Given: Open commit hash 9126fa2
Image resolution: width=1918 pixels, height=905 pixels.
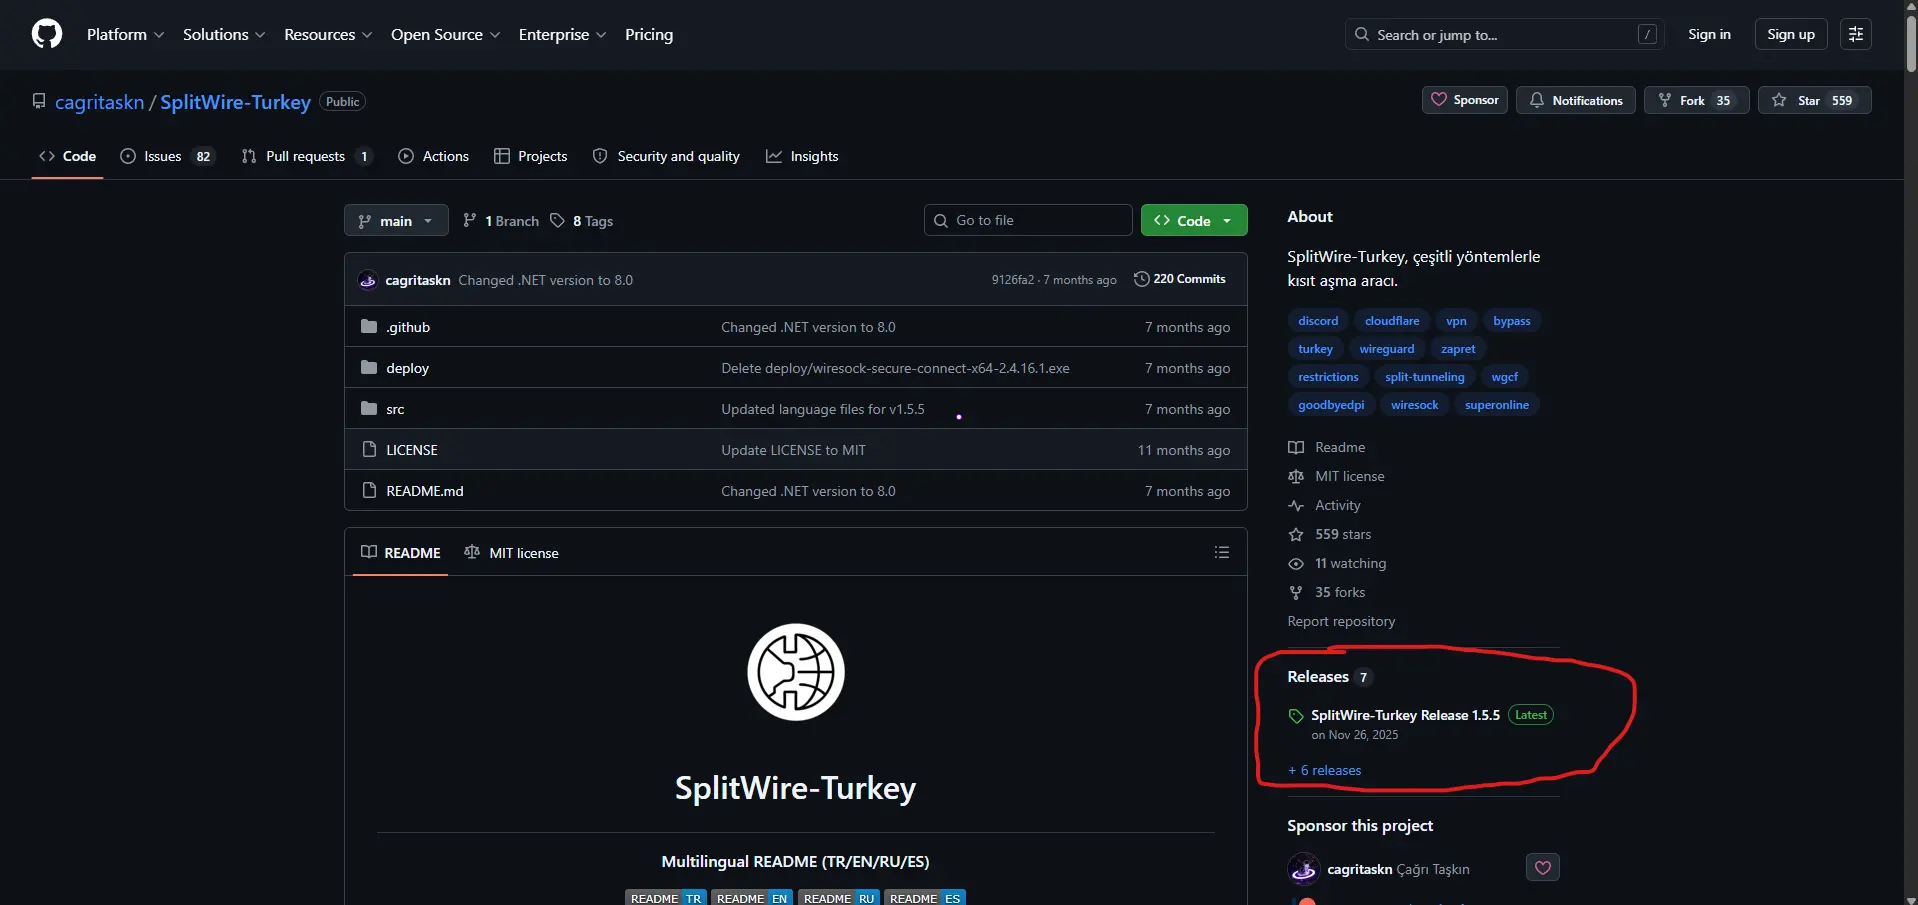Looking at the screenshot, I should click(1012, 280).
